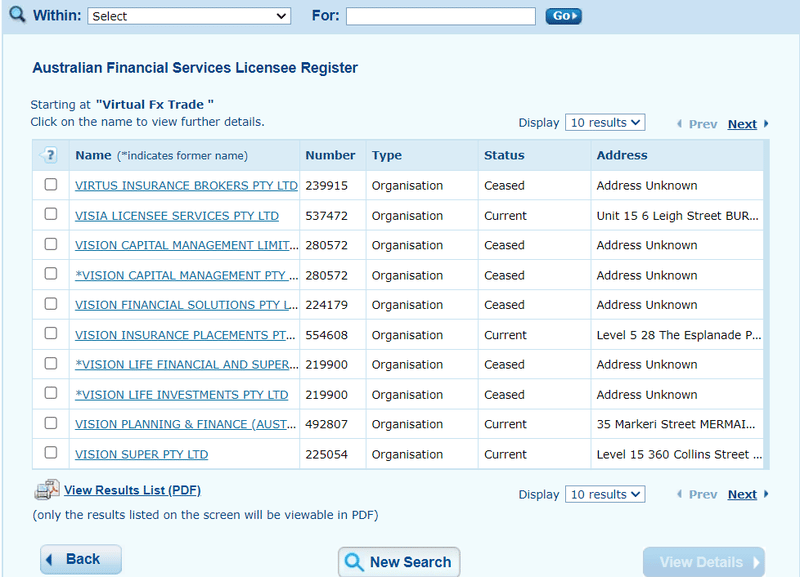Tick checkbox for *VISION LIFE FINANCIAL AND SUPER row
Screen dimensions: 800x577
point(51,363)
